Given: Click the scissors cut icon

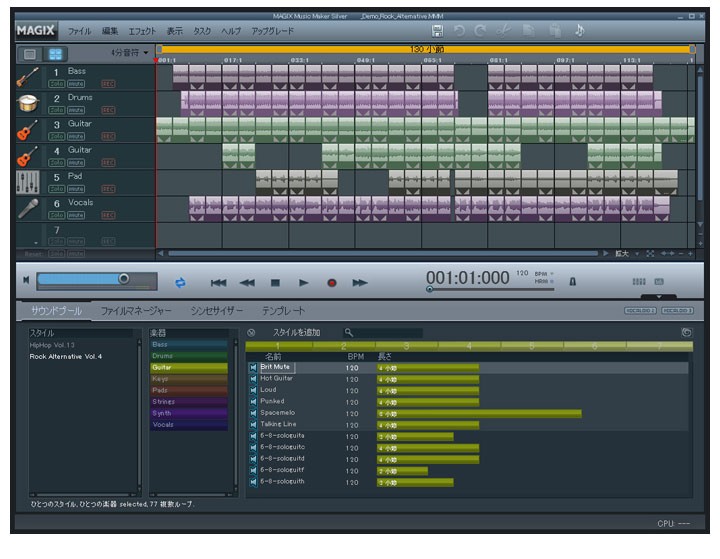Looking at the screenshot, I should pyautogui.click(x=504, y=31).
